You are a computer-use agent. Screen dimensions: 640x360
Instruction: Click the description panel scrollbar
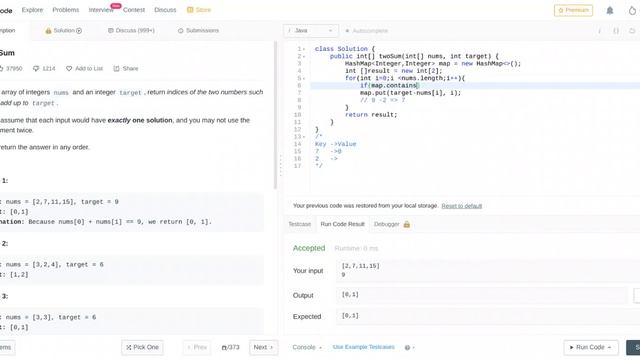276,116
